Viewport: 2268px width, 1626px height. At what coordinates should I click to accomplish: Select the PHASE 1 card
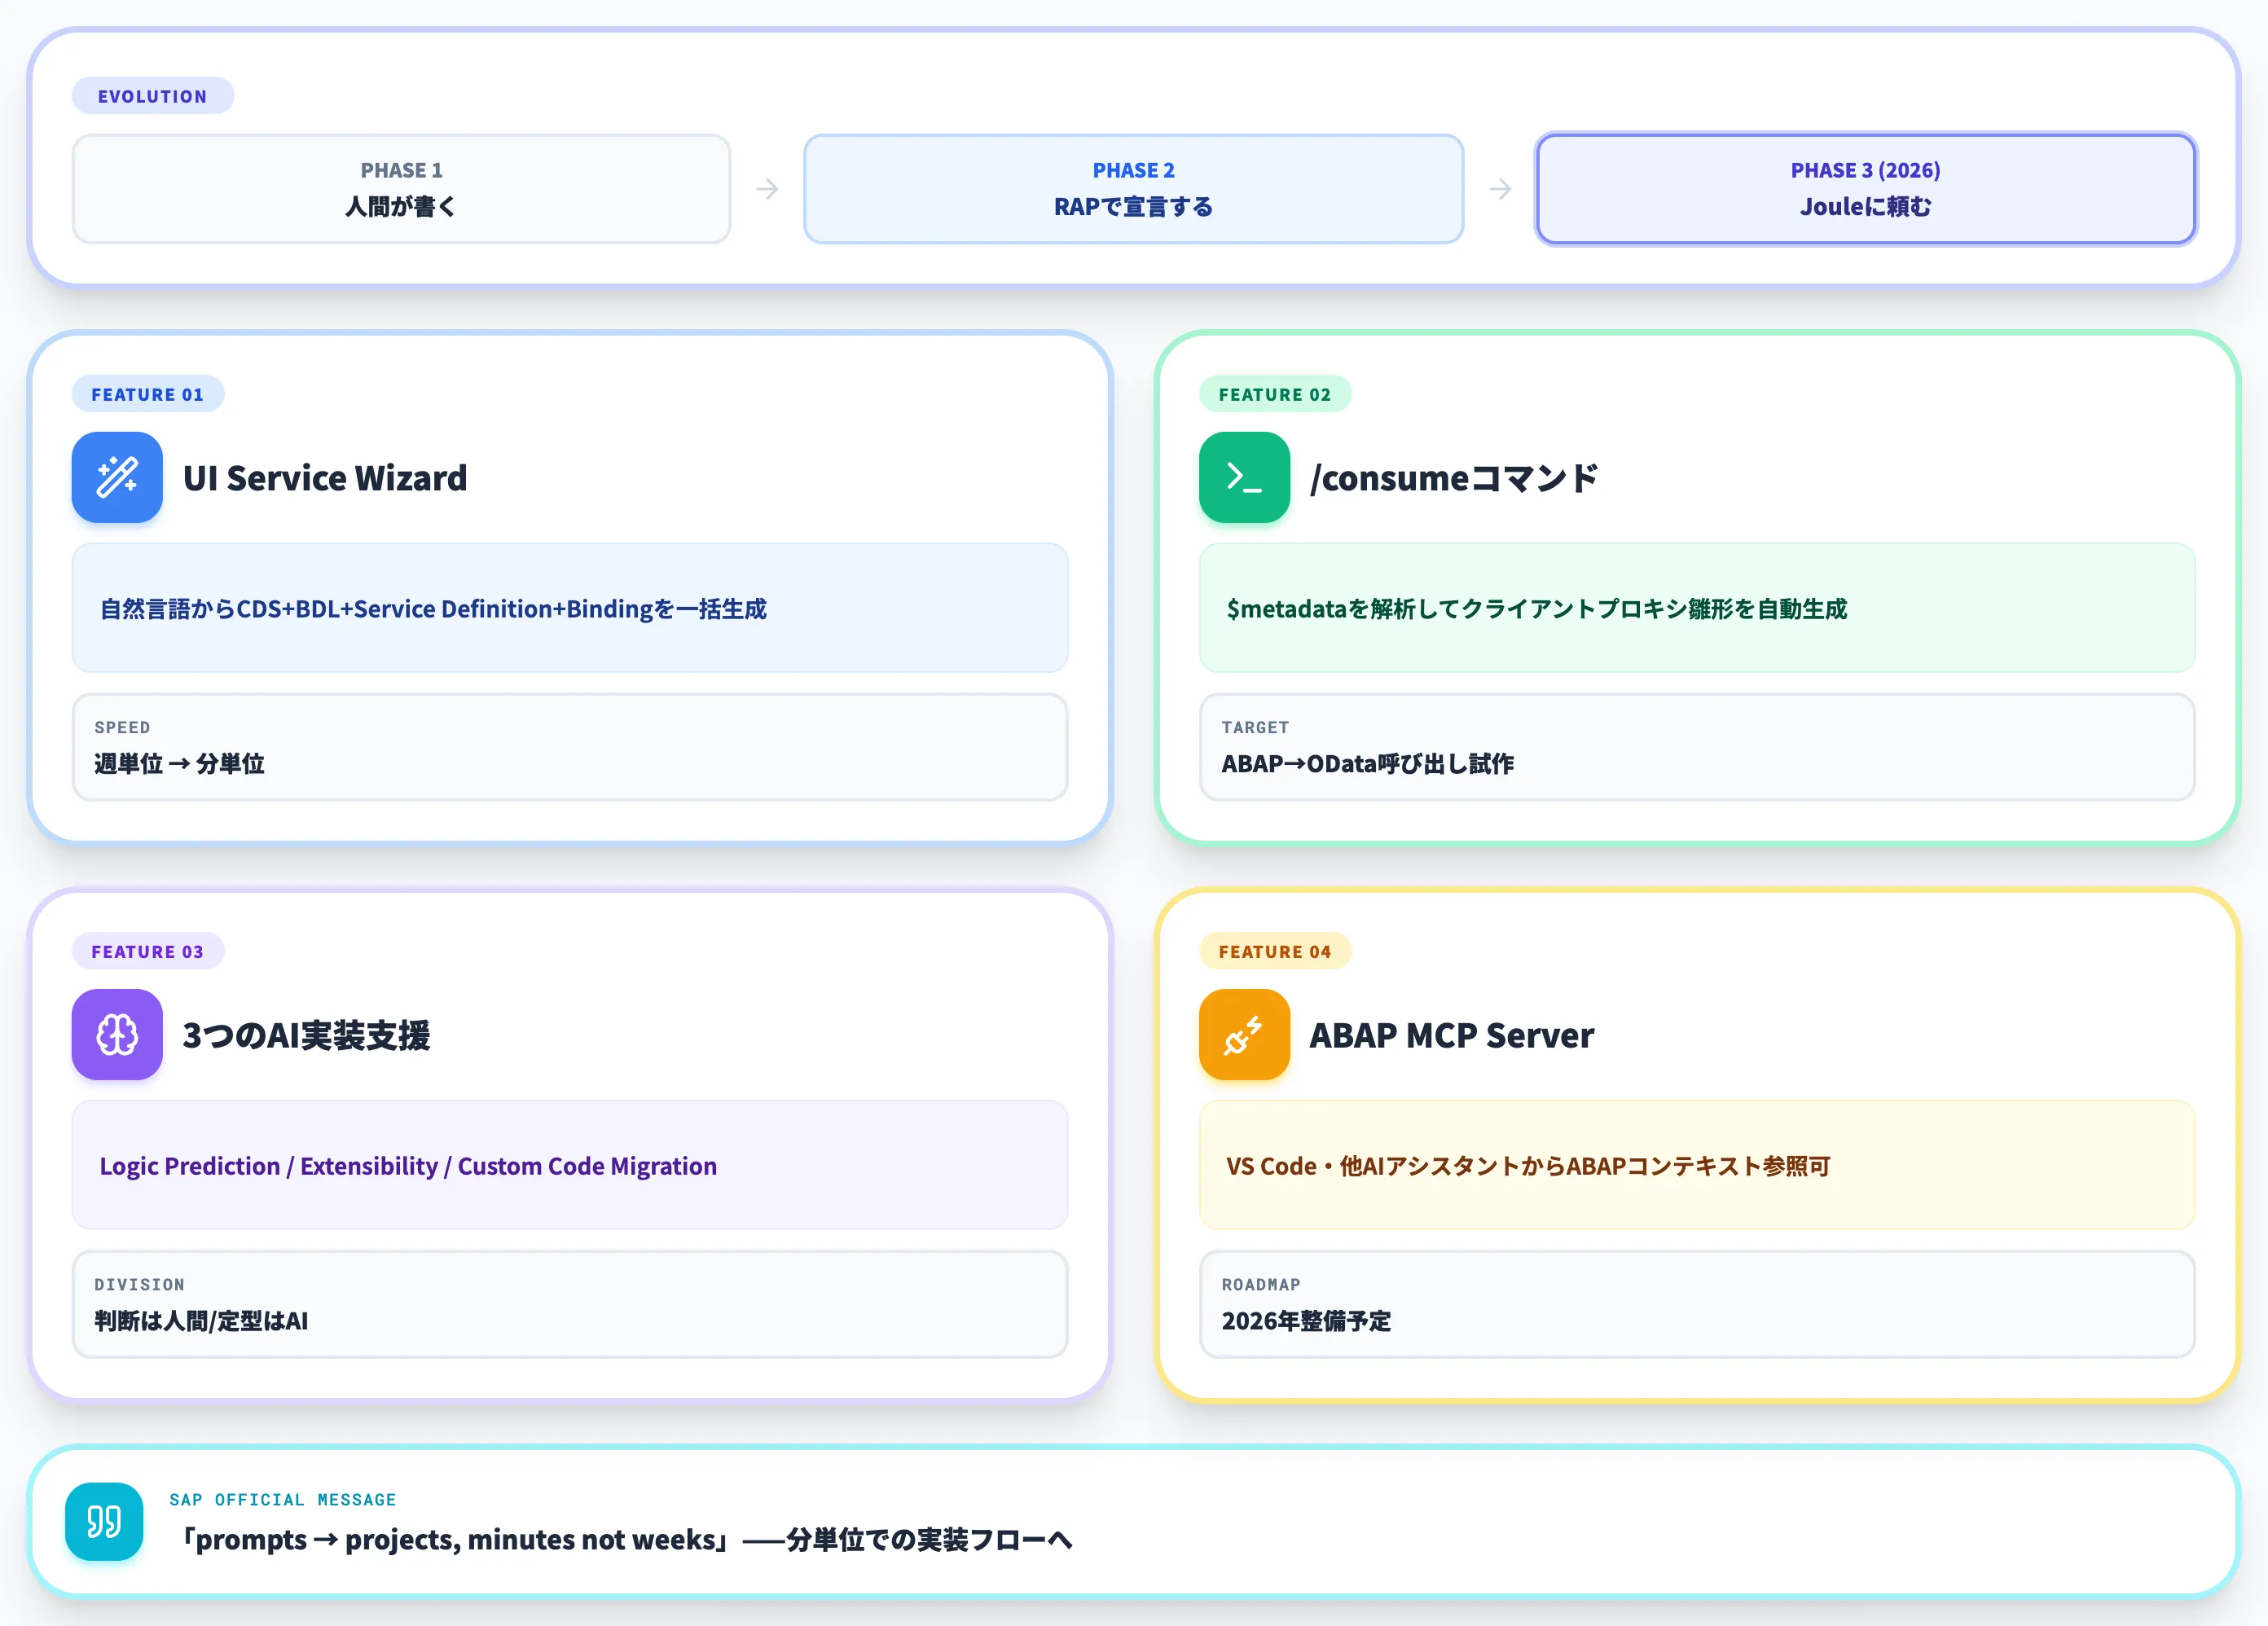pyautogui.click(x=401, y=189)
